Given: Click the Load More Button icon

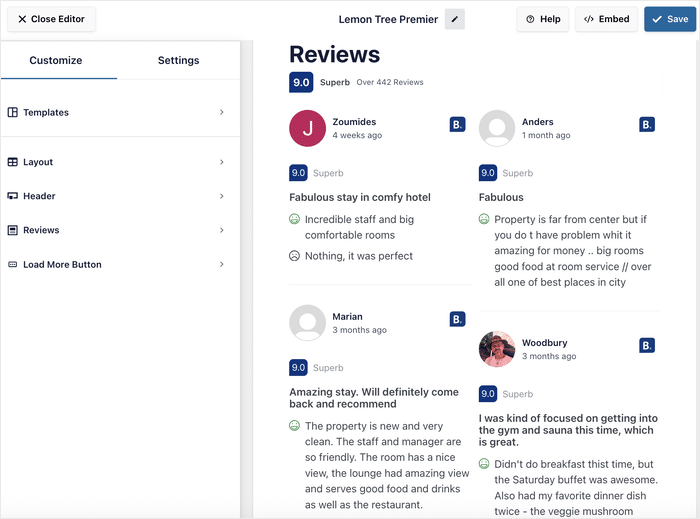Looking at the screenshot, I should tap(12, 265).
